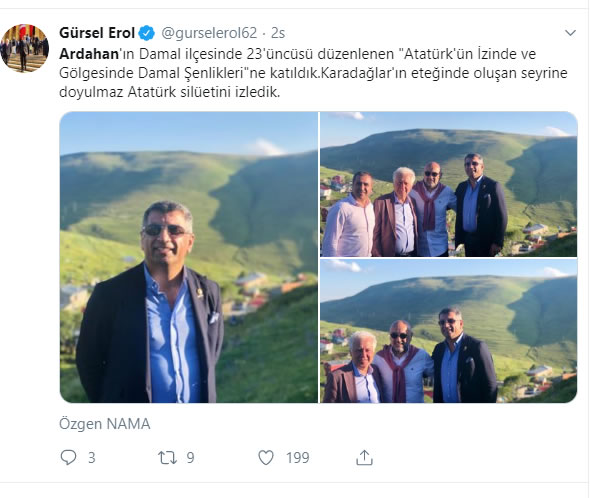Like the tweet with the heart icon
Screen dimensions: 590x498
click(x=266, y=458)
